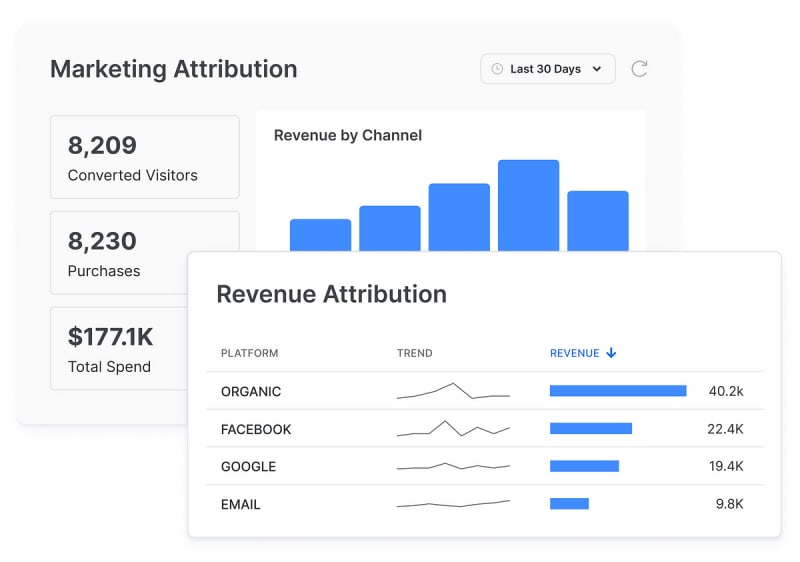Click the Email revenue bar
Viewport: 800px width, 562px height.
[x=569, y=504]
